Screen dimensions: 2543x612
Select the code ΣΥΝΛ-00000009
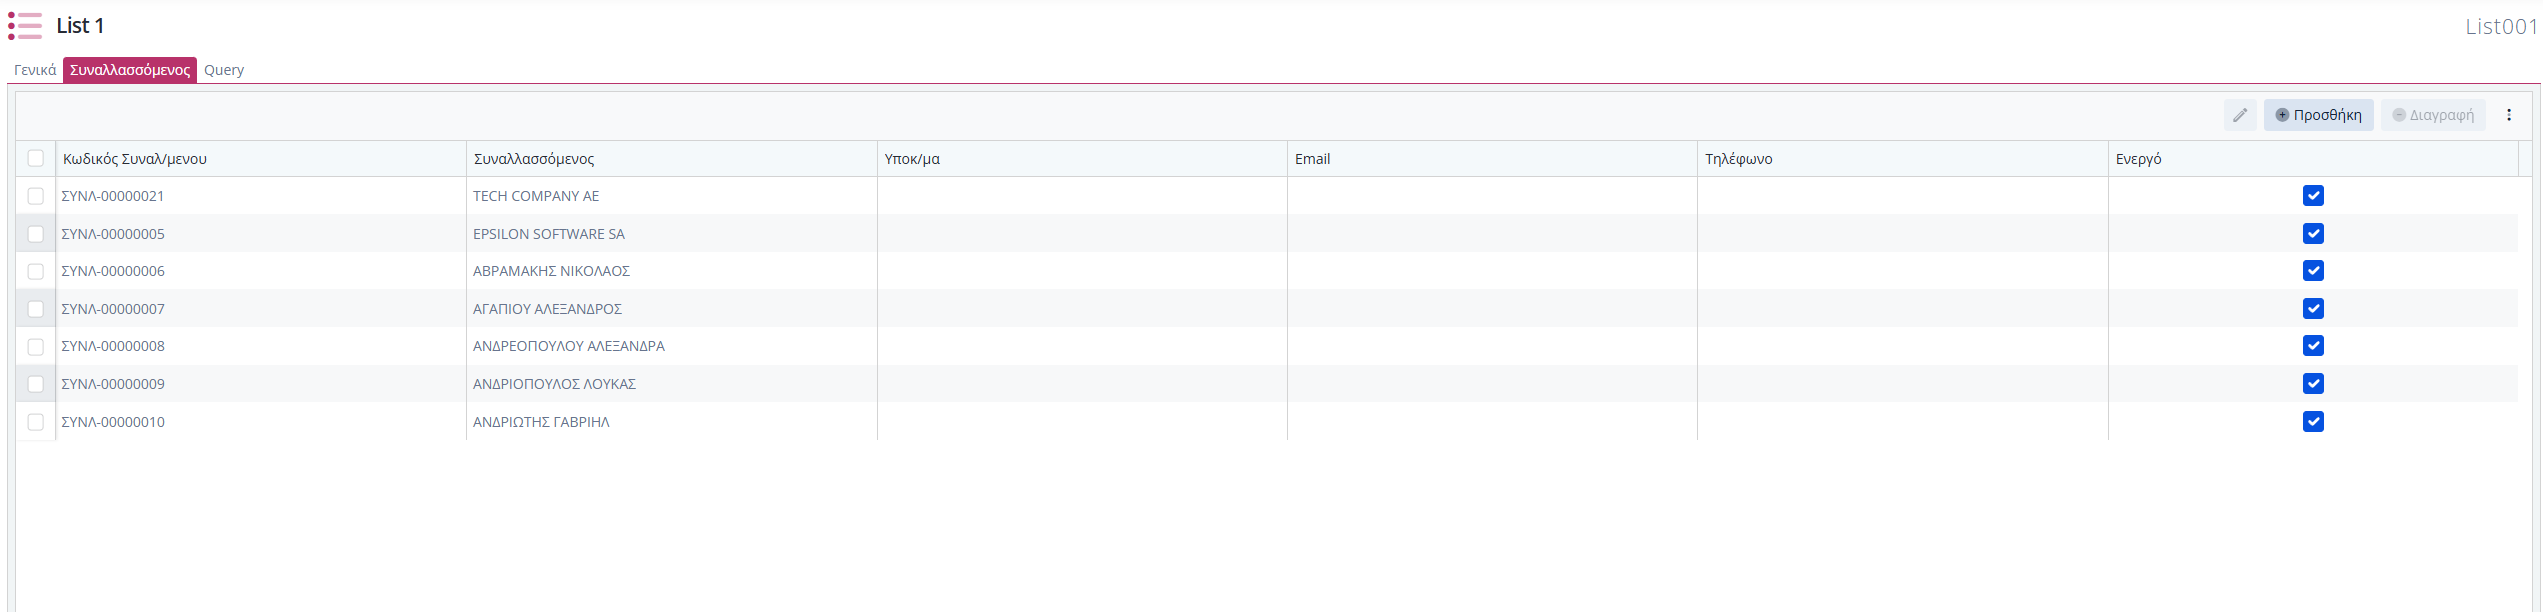pyautogui.click(x=113, y=384)
